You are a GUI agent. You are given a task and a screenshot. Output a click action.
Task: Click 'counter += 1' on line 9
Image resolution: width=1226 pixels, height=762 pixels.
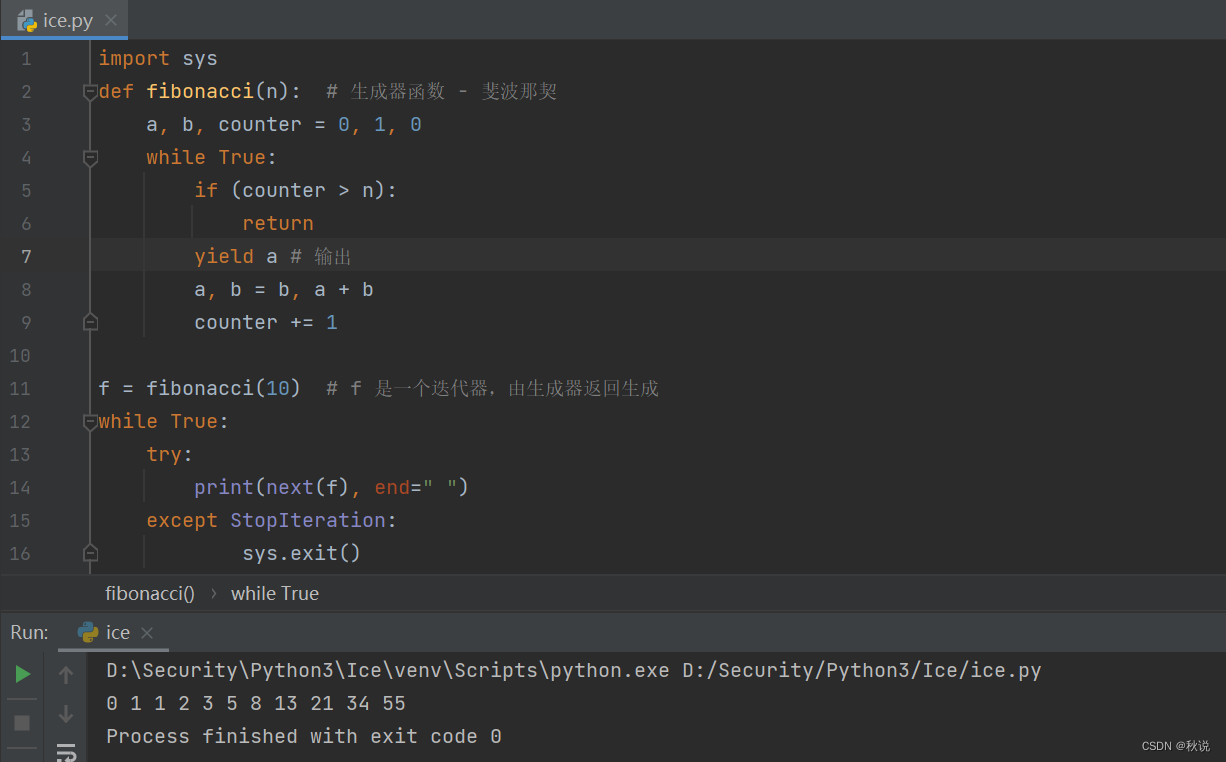[x=266, y=323]
